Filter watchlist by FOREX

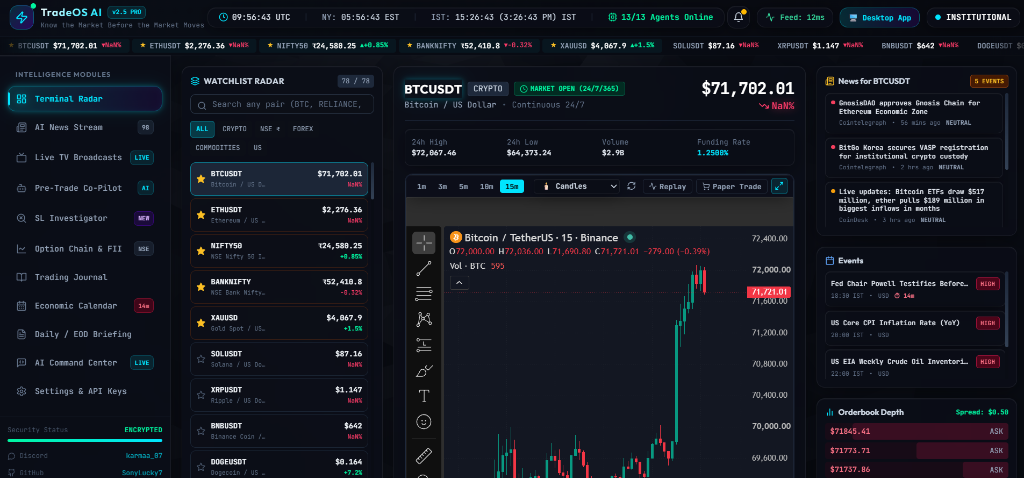click(303, 129)
